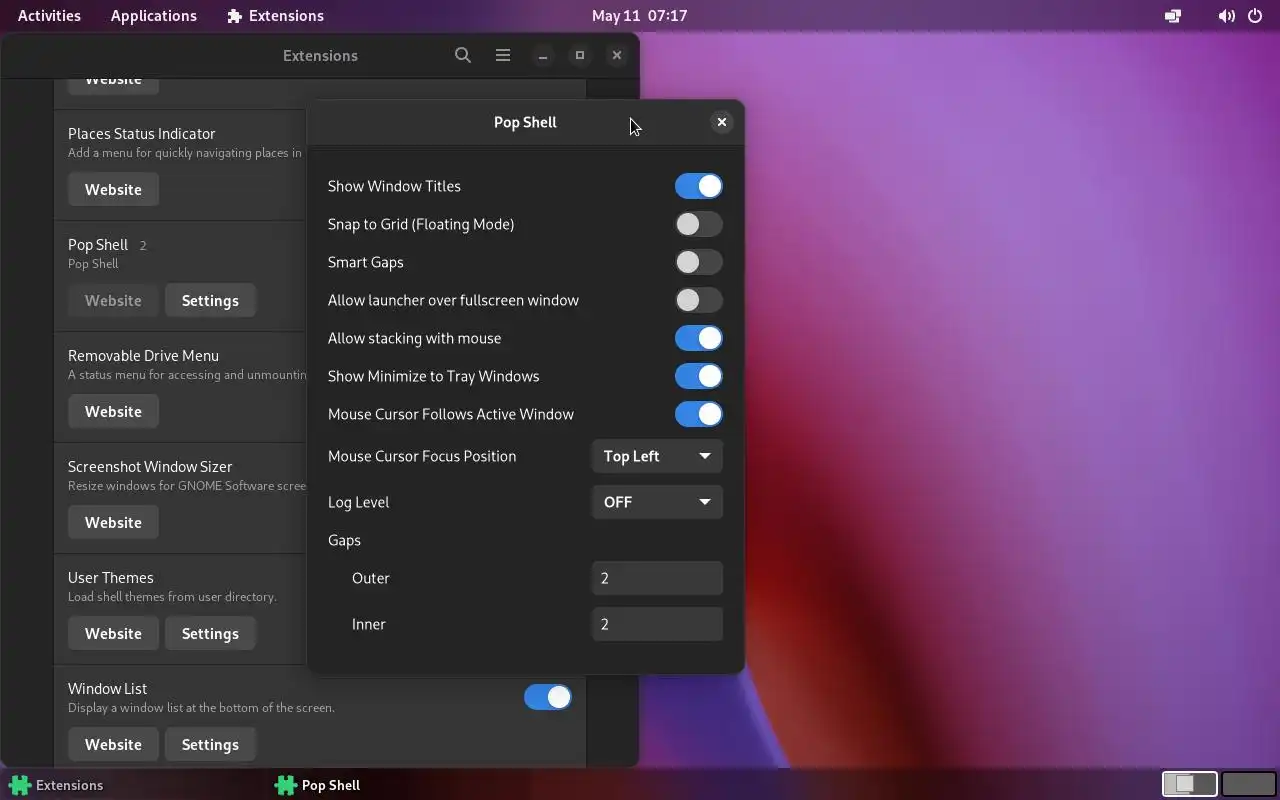Open Places Status Indicator Website
Viewport: 1280px width, 800px height.
(113, 189)
